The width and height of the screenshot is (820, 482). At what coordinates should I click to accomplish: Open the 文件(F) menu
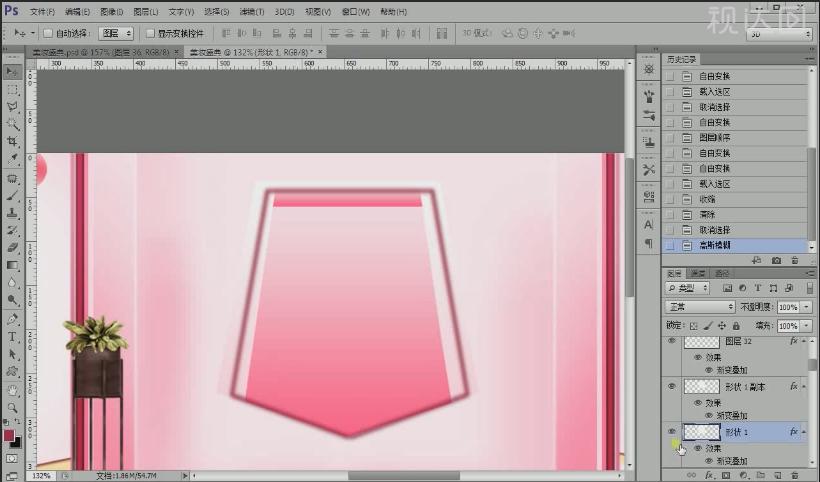click(42, 12)
